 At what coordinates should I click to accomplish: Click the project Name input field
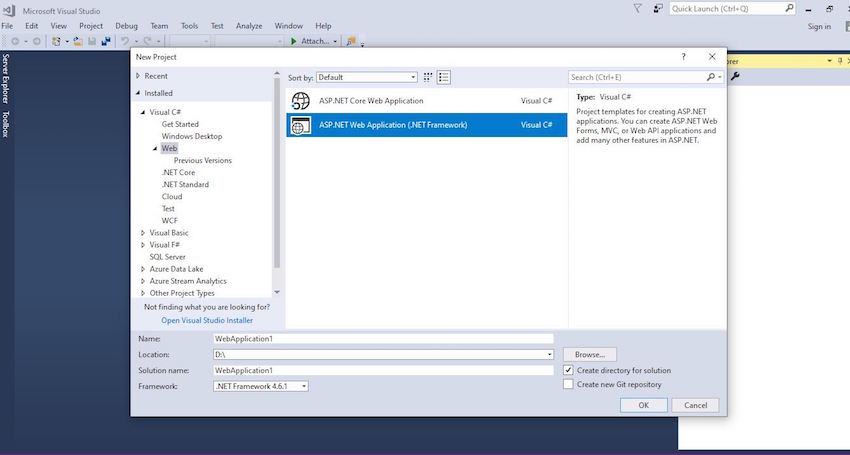tap(383, 339)
